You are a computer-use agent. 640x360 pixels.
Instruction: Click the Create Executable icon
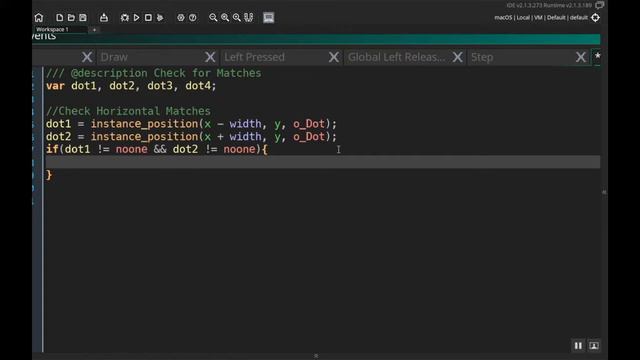point(104,18)
